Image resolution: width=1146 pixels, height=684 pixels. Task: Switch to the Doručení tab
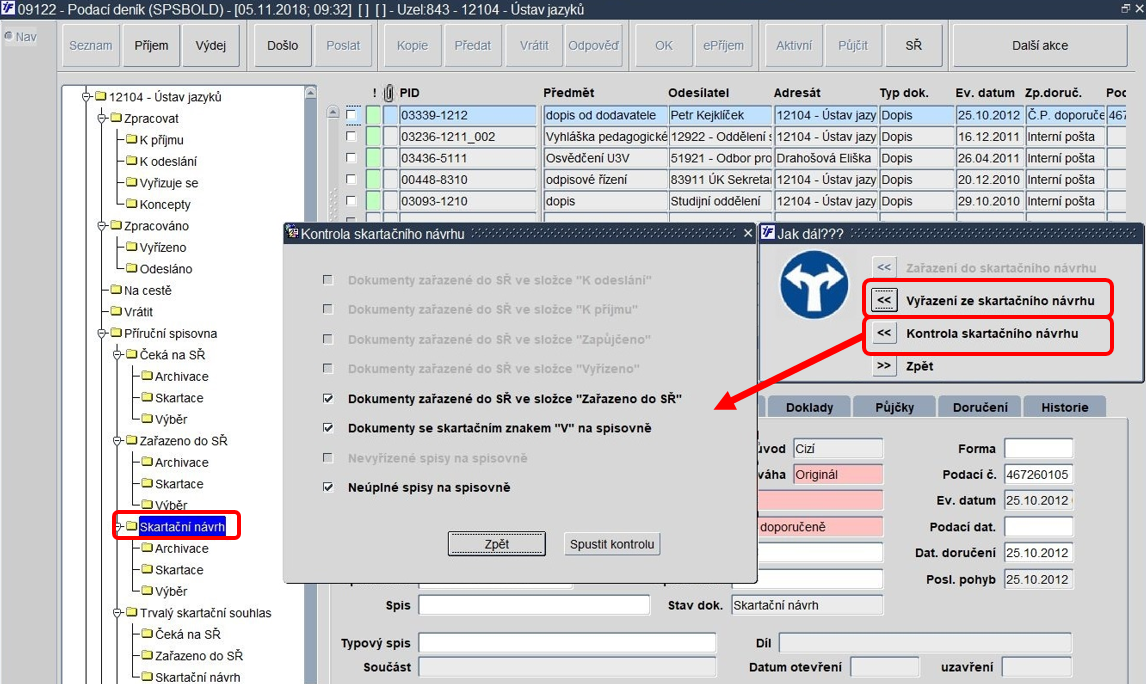coord(979,407)
